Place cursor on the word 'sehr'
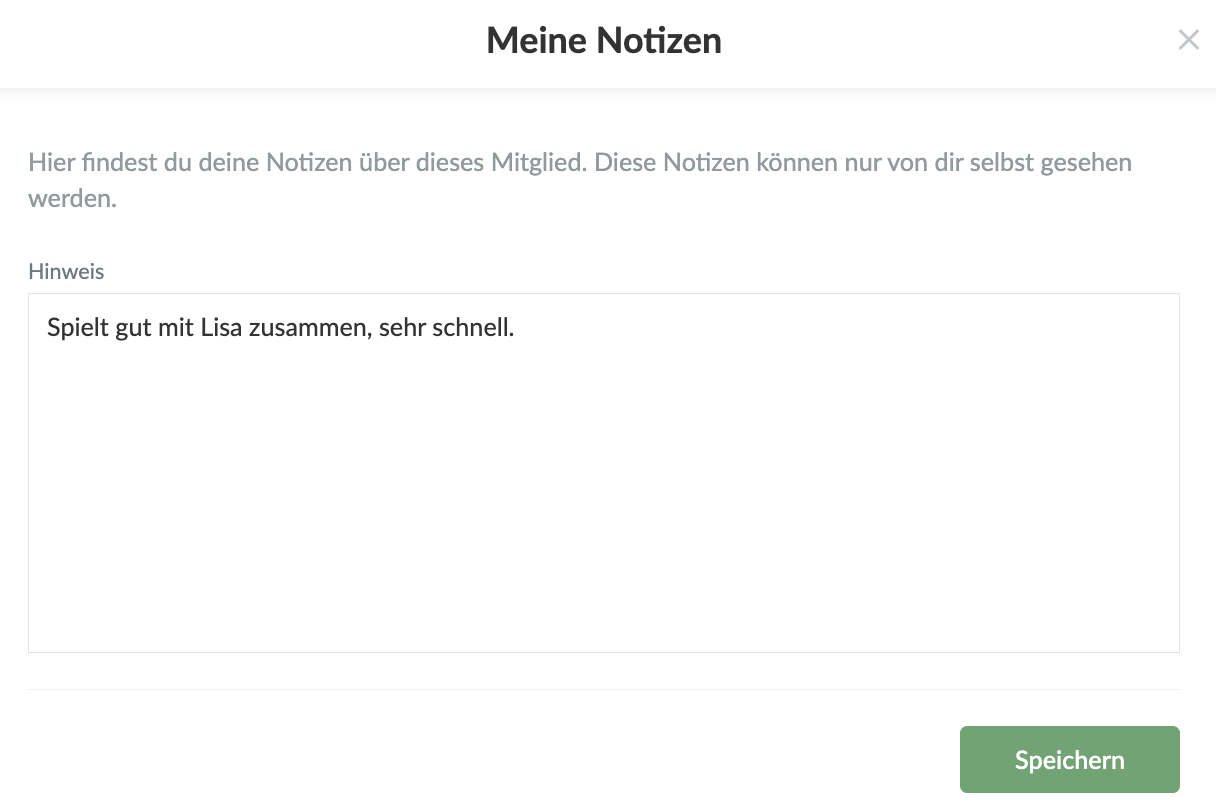The image size is (1216, 812). (x=402, y=328)
